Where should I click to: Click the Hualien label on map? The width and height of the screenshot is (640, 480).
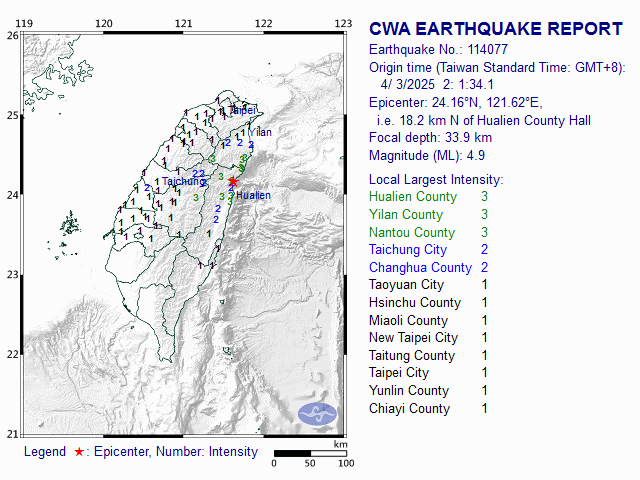pyautogui.click(x=253, y=196)
